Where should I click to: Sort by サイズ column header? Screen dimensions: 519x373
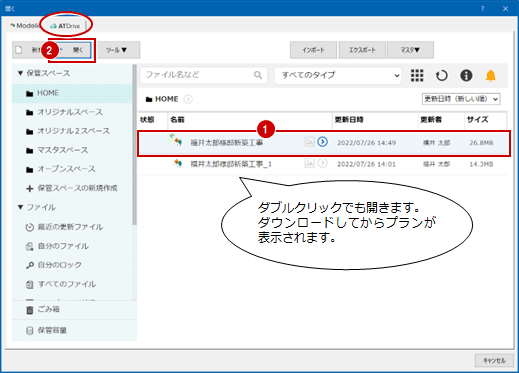[477, 119]
